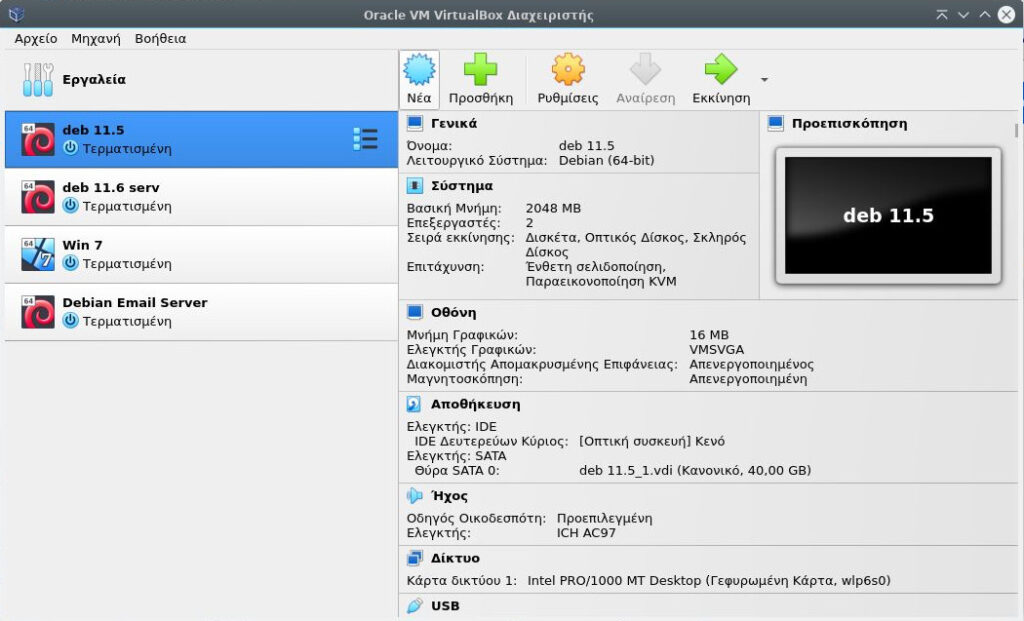Click the grey Αναίρεση arrow icon
Image resolution: width=1024 pixels, height=621 pixels.
pyautogui.click(x=645, y=70)
